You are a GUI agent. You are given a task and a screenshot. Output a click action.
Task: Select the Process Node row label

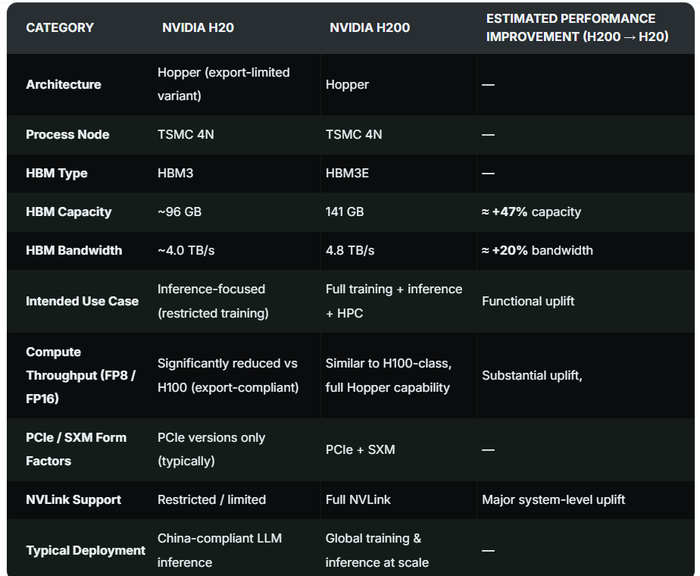click(67, 135)
